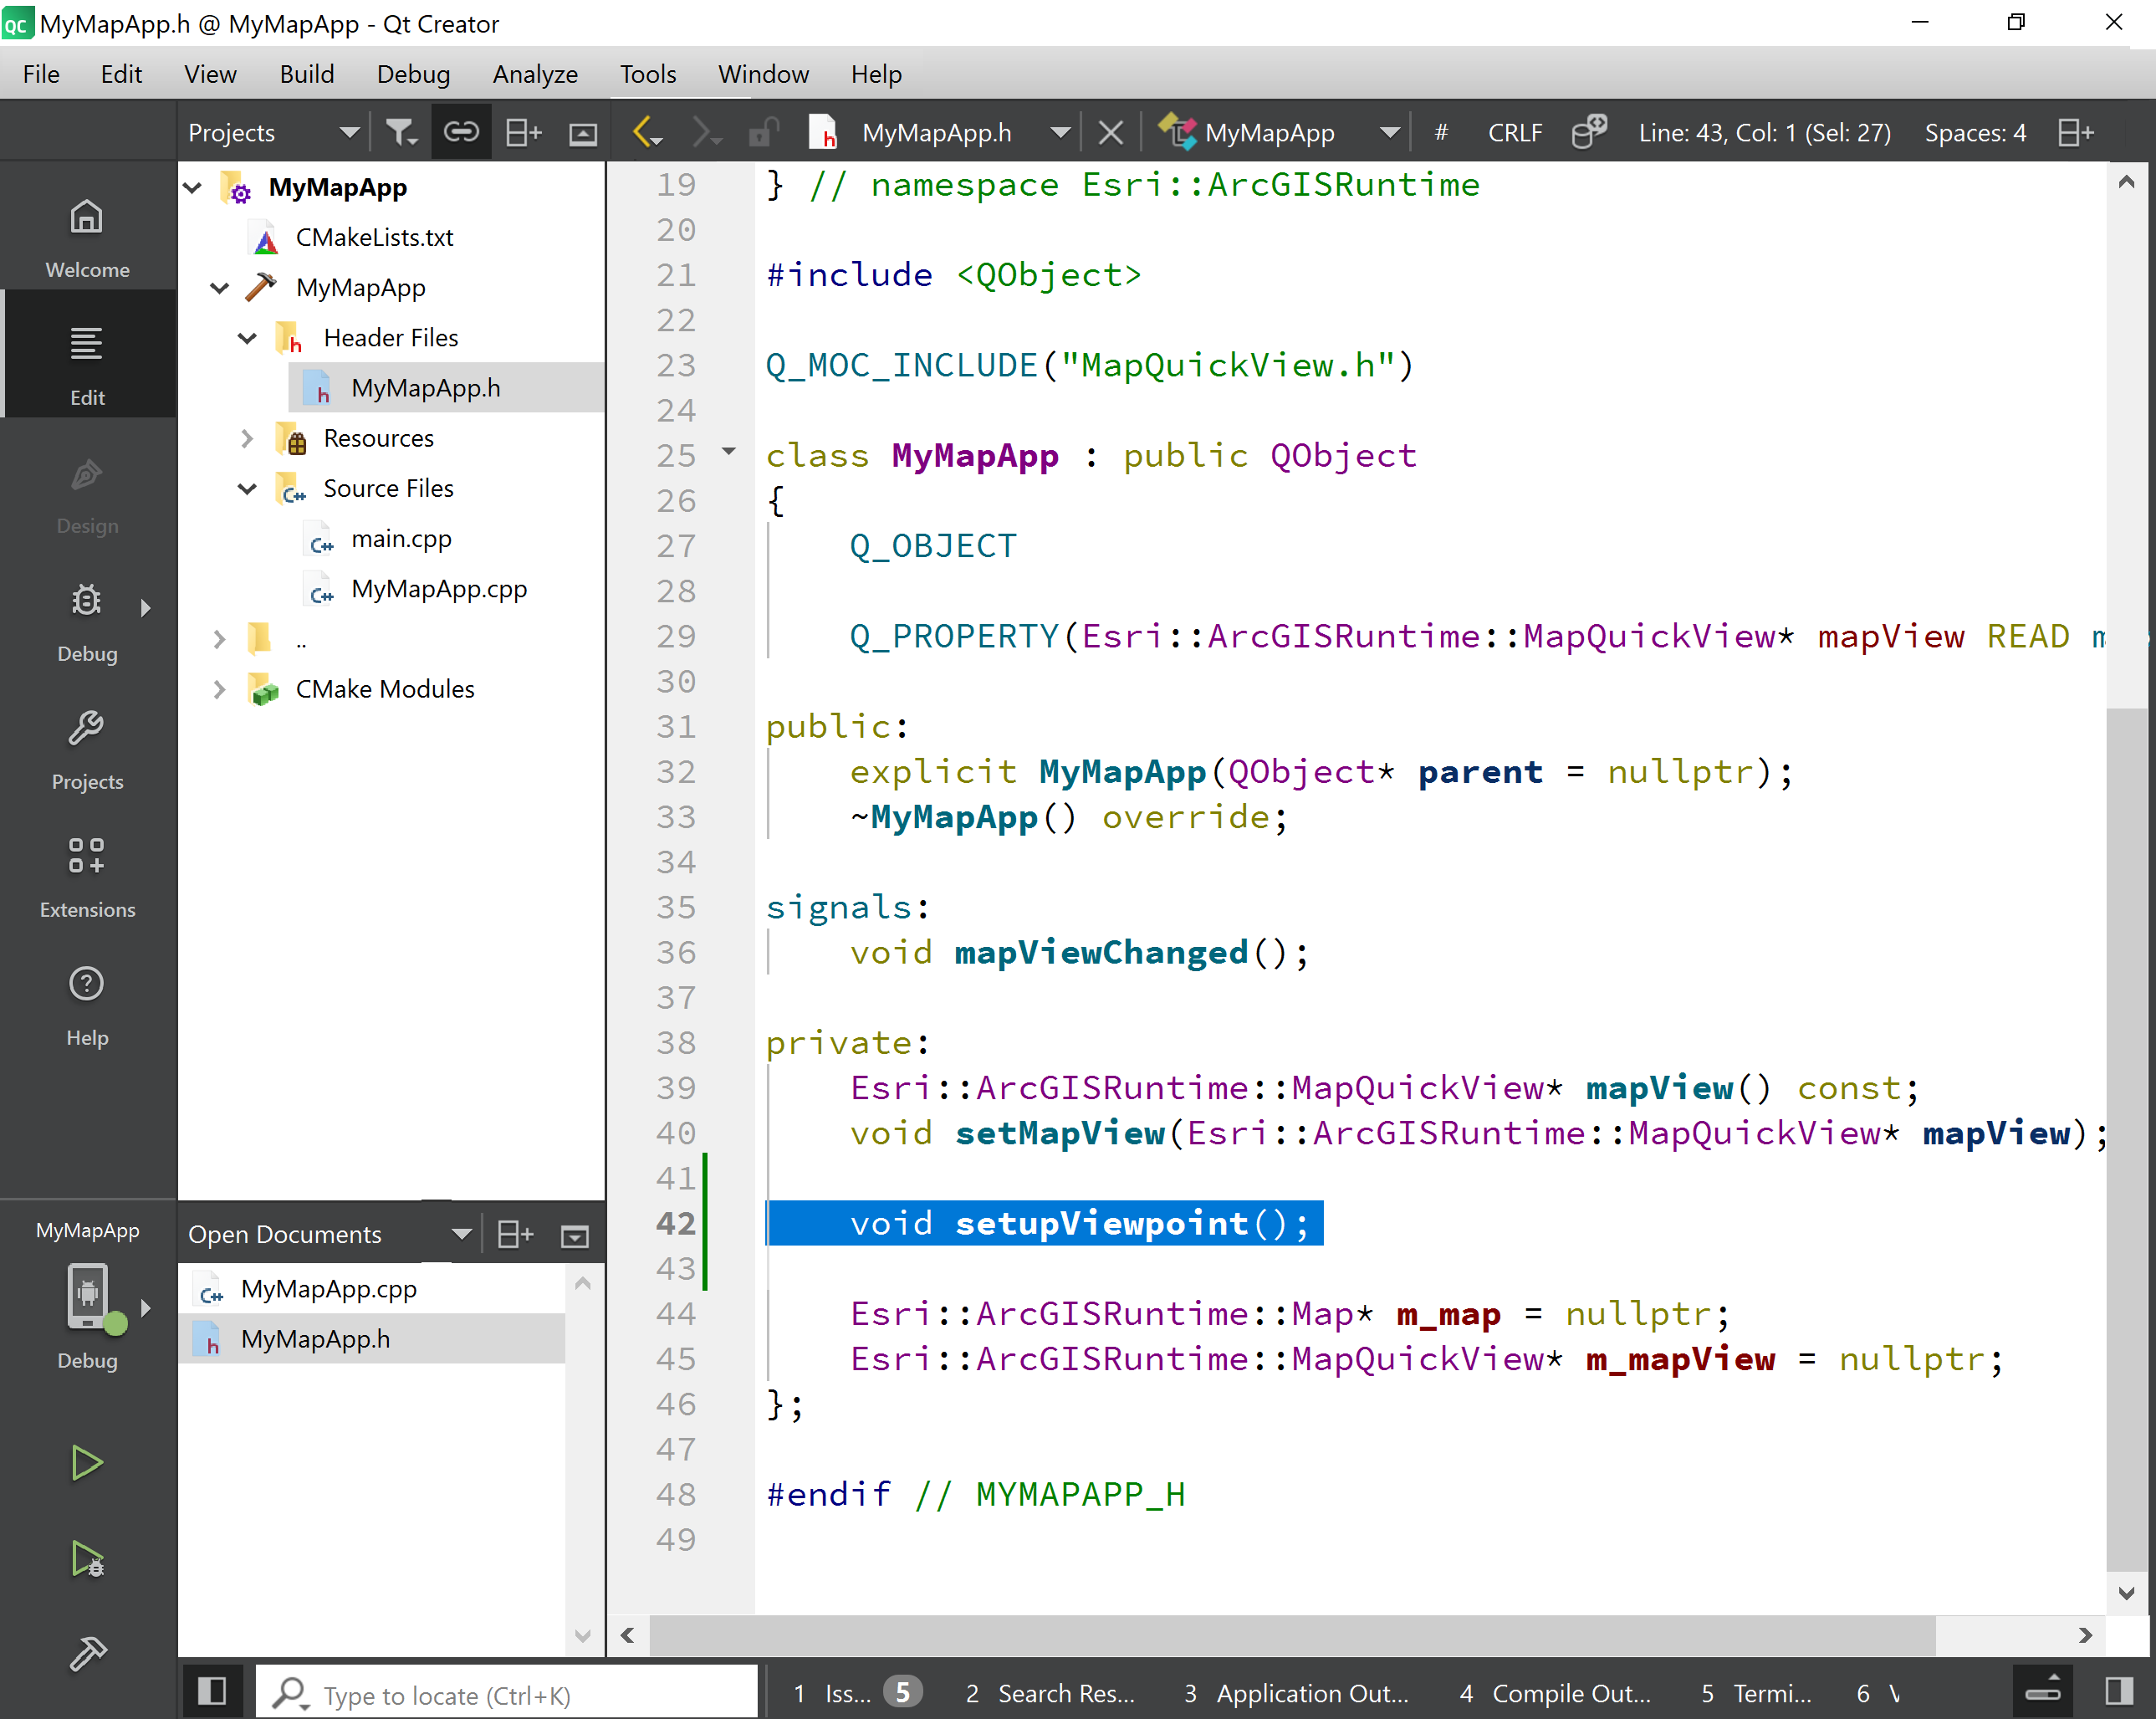
Task: Collapse the Header Files folder
Action: [x=247, y=338]
